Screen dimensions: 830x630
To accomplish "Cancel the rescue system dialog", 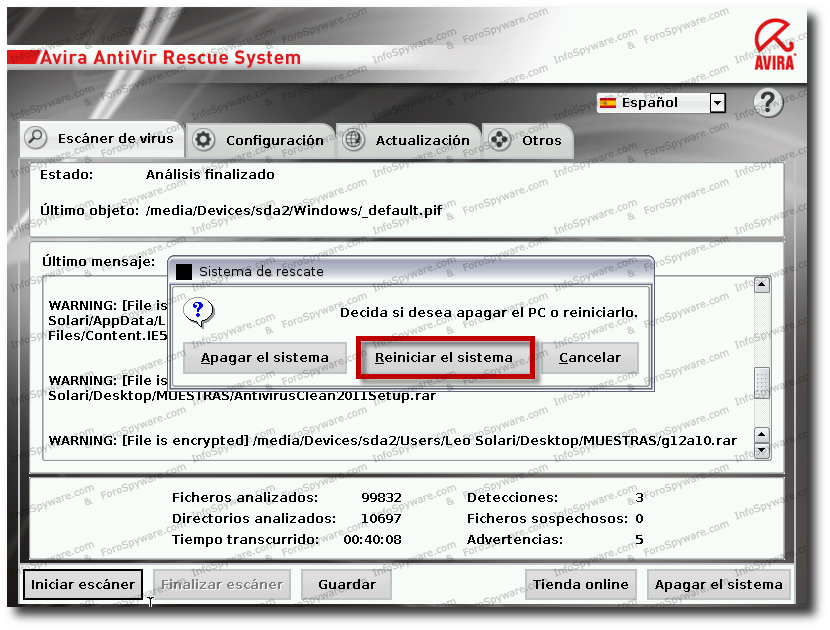I will click(x=589, y=358).
